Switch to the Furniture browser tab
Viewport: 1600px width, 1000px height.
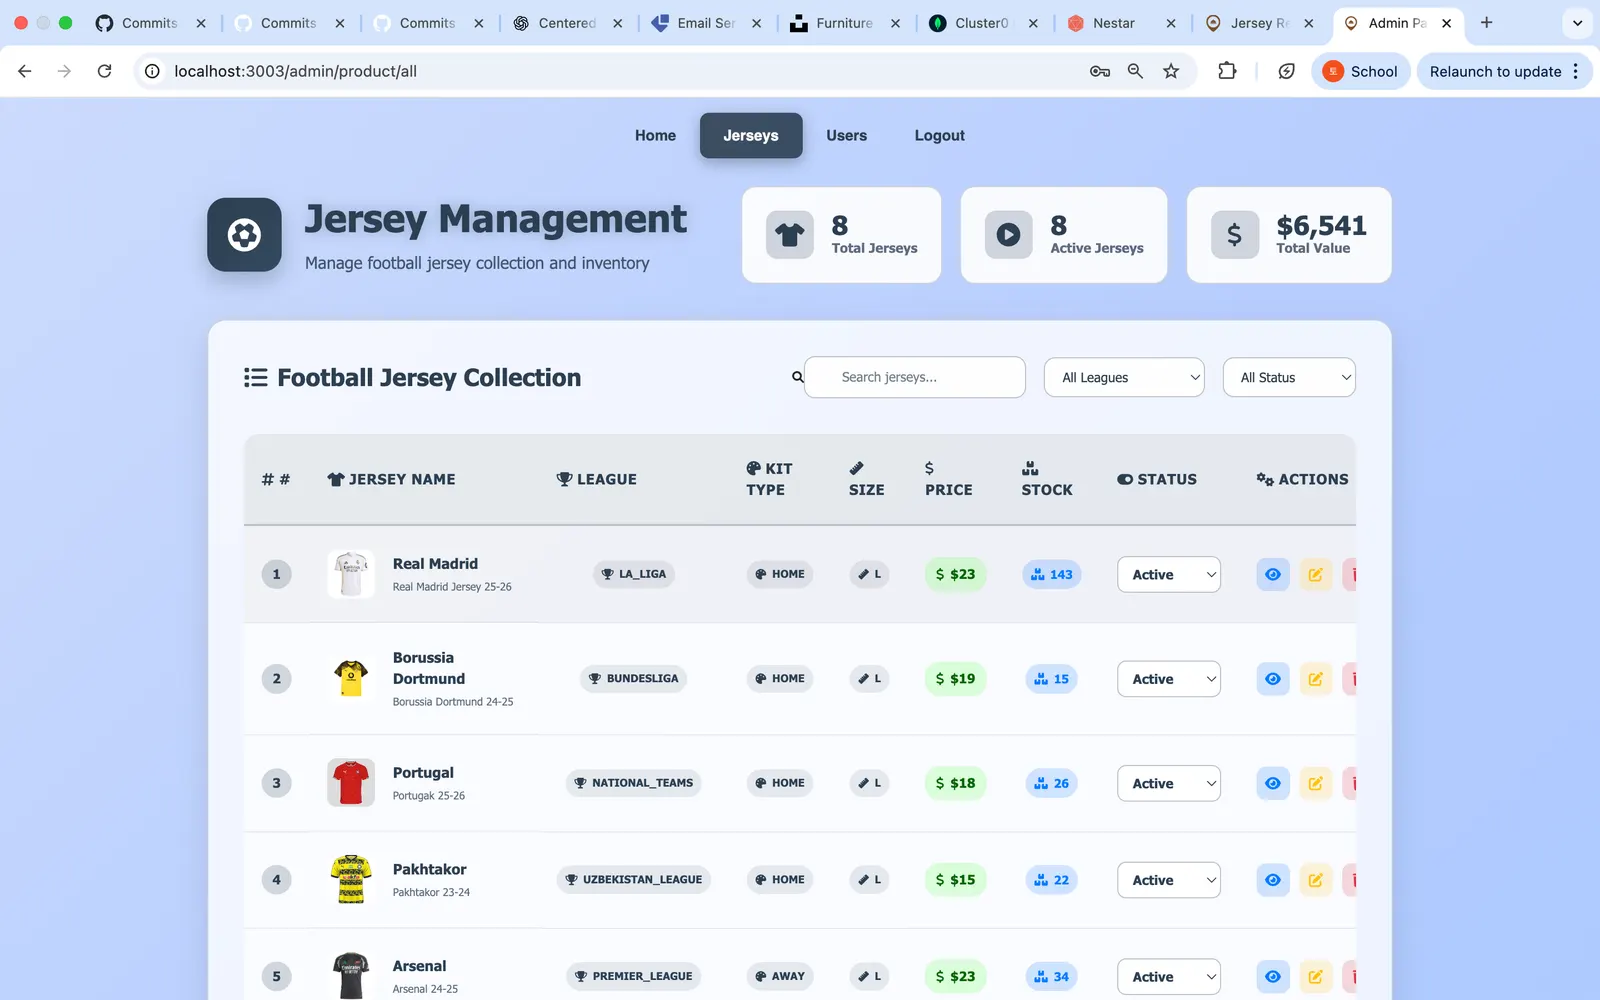pos(845,23)
